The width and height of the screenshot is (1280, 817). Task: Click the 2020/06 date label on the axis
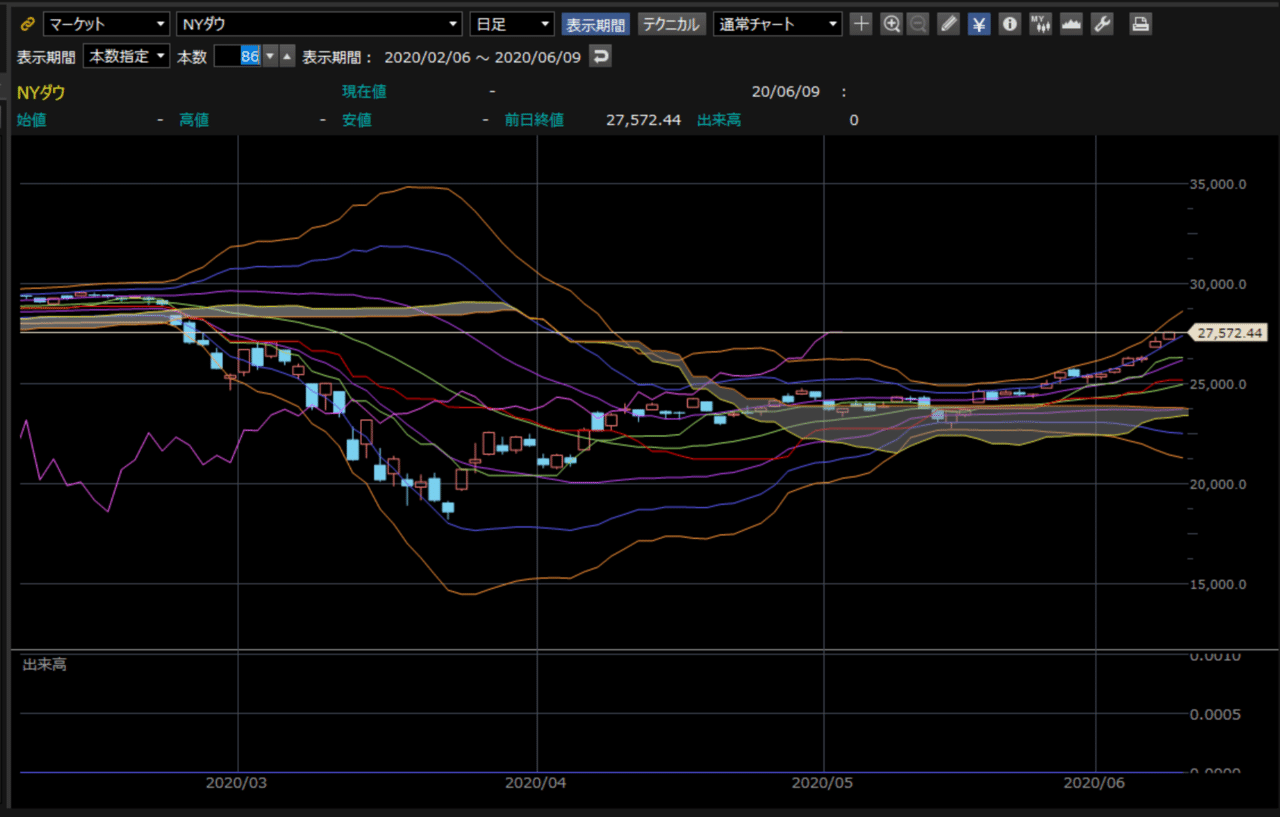(1096, 784)
